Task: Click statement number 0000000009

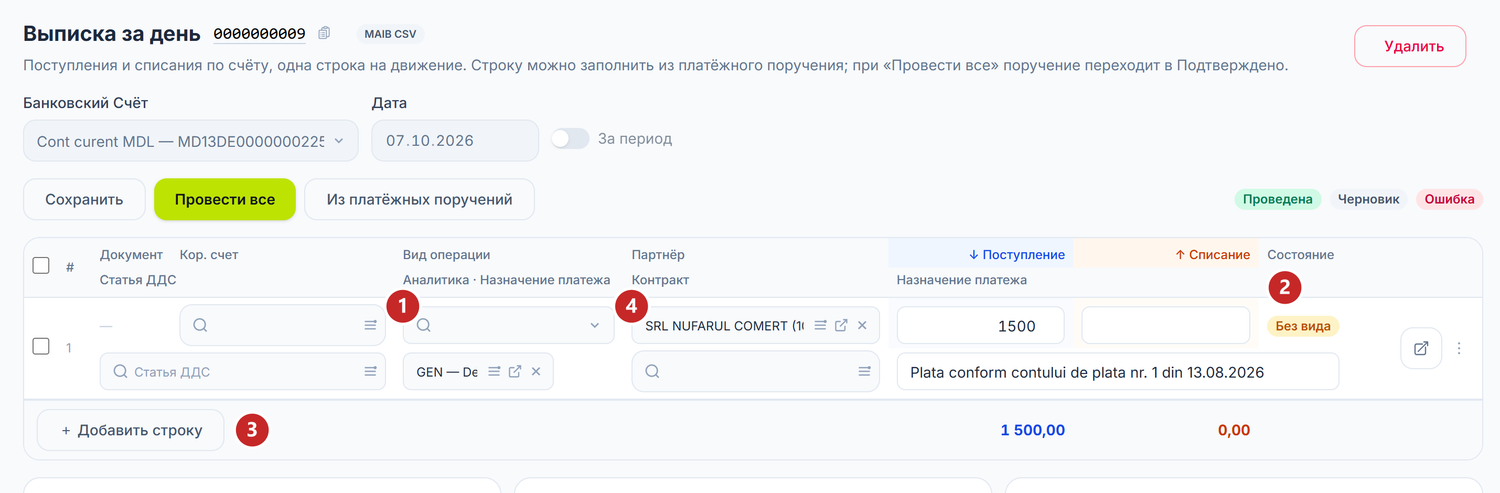Action: 260,33
